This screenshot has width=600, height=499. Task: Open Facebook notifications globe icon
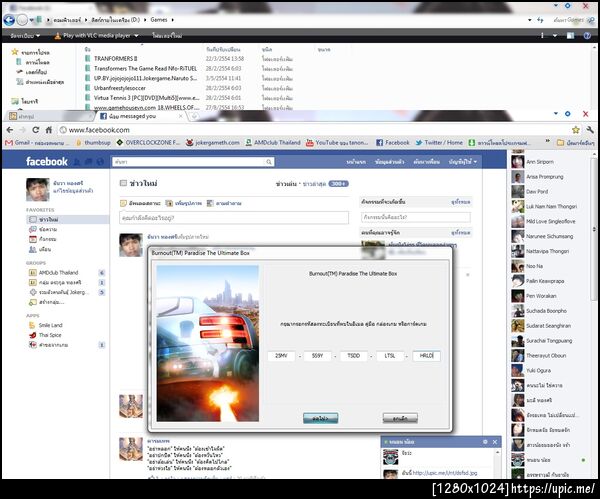[x=100, y=162]
